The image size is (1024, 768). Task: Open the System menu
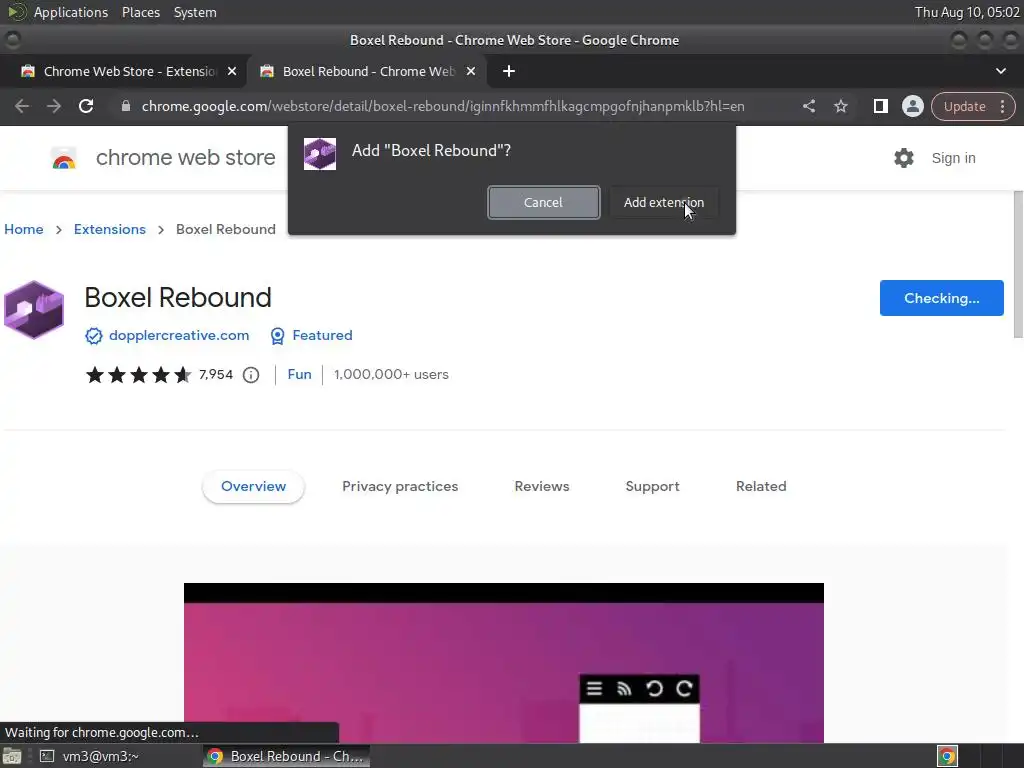pos(195,12)
